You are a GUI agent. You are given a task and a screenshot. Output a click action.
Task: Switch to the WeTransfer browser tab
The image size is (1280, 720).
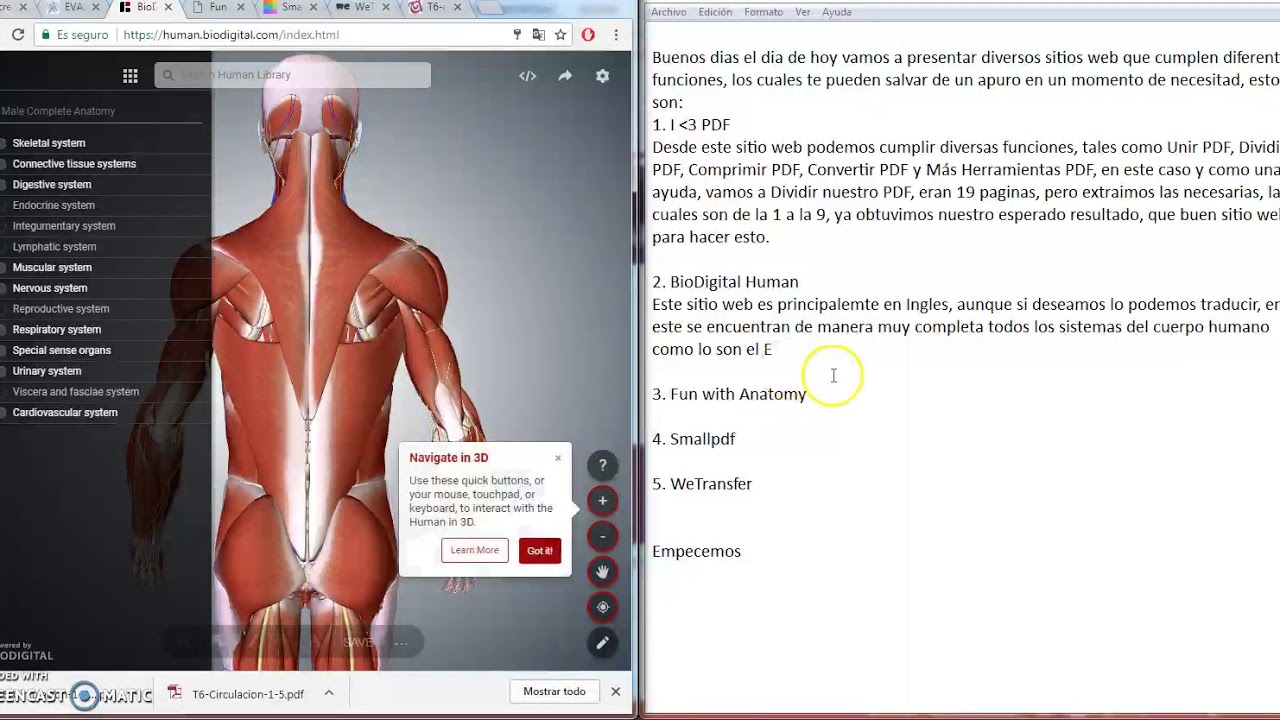[362, 7]
